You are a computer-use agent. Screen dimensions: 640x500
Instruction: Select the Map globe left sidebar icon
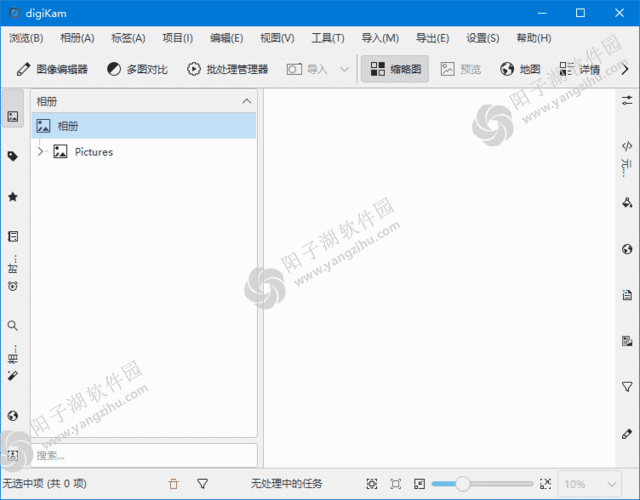pyautogui.click(x=13, y=416)
